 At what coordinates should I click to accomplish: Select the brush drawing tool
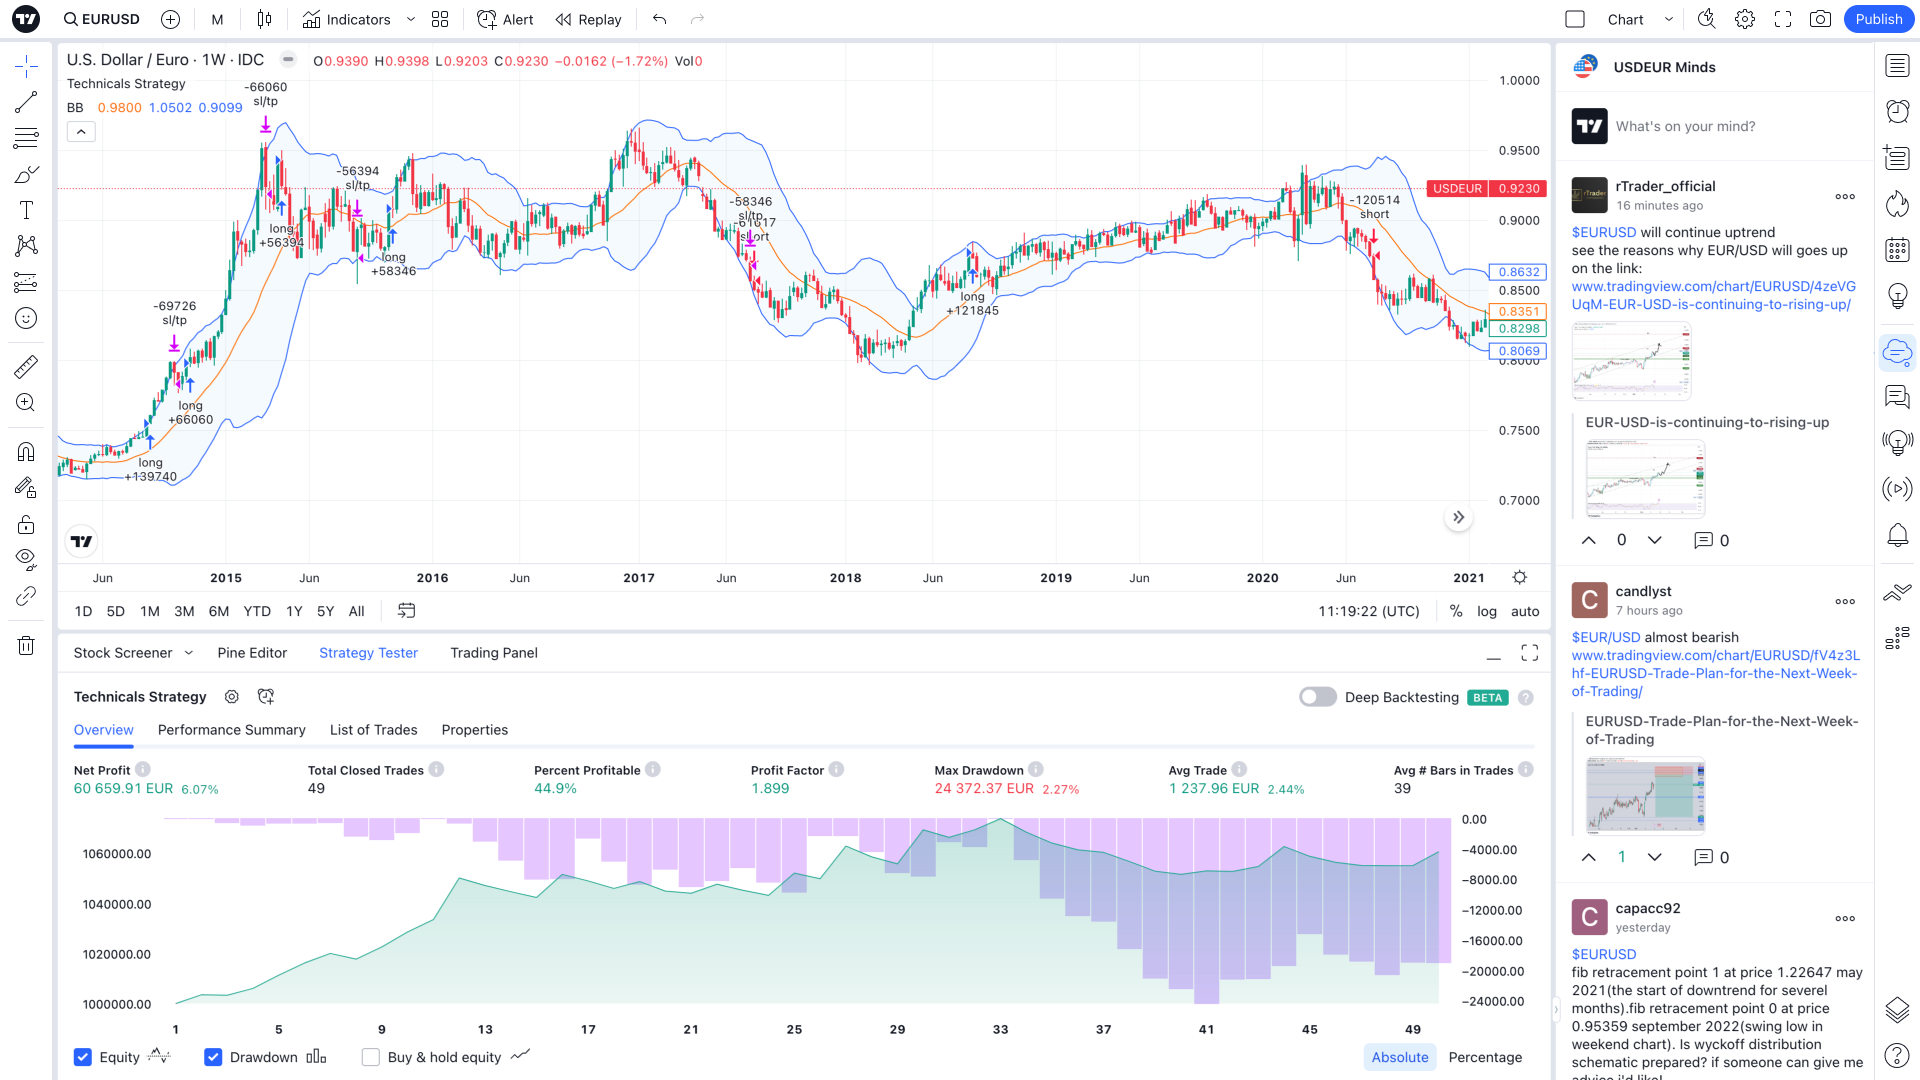[x=26, y=174]
